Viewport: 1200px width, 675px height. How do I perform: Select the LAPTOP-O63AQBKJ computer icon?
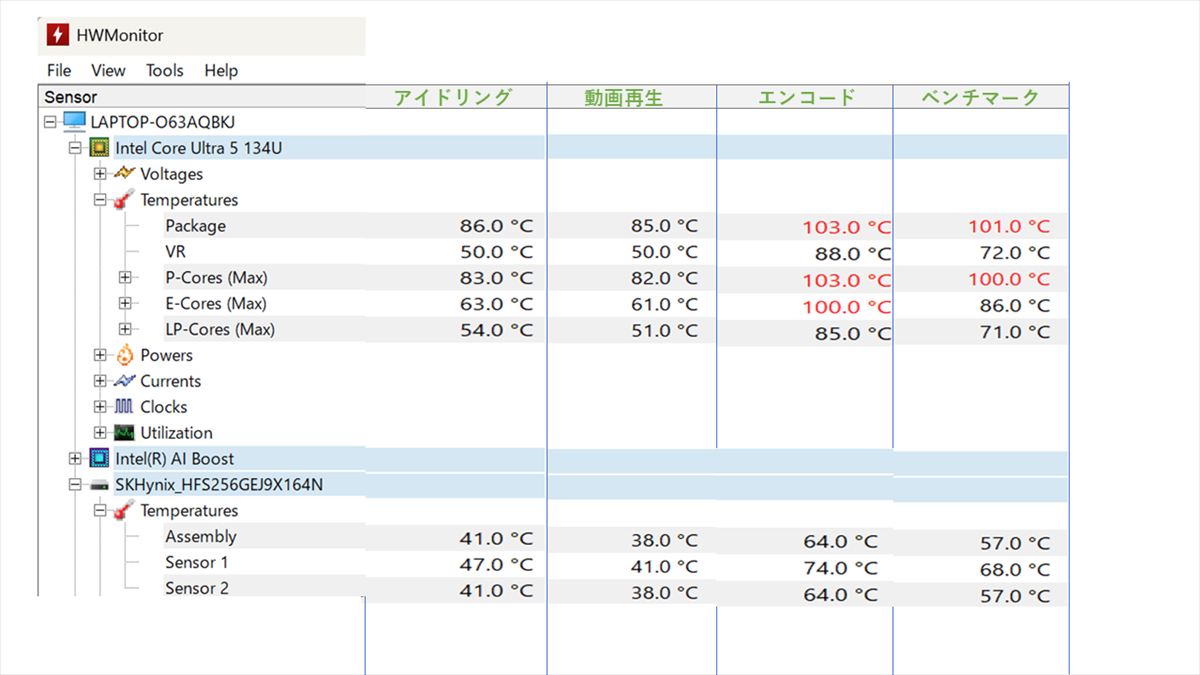click(x=74, y=122)
